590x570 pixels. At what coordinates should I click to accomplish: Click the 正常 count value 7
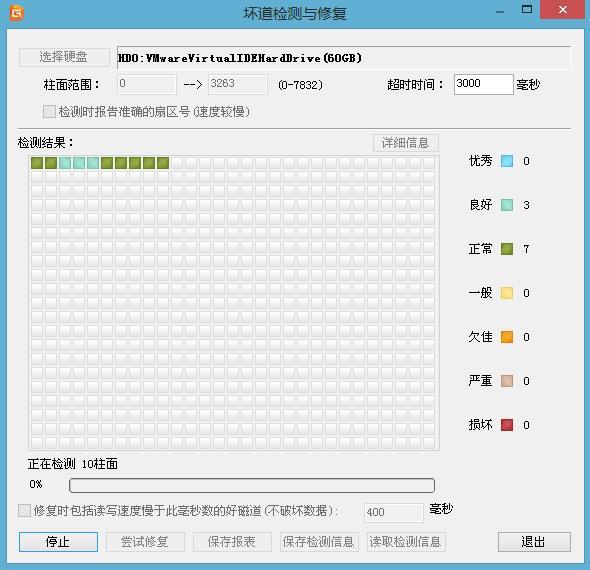[526, 249]
